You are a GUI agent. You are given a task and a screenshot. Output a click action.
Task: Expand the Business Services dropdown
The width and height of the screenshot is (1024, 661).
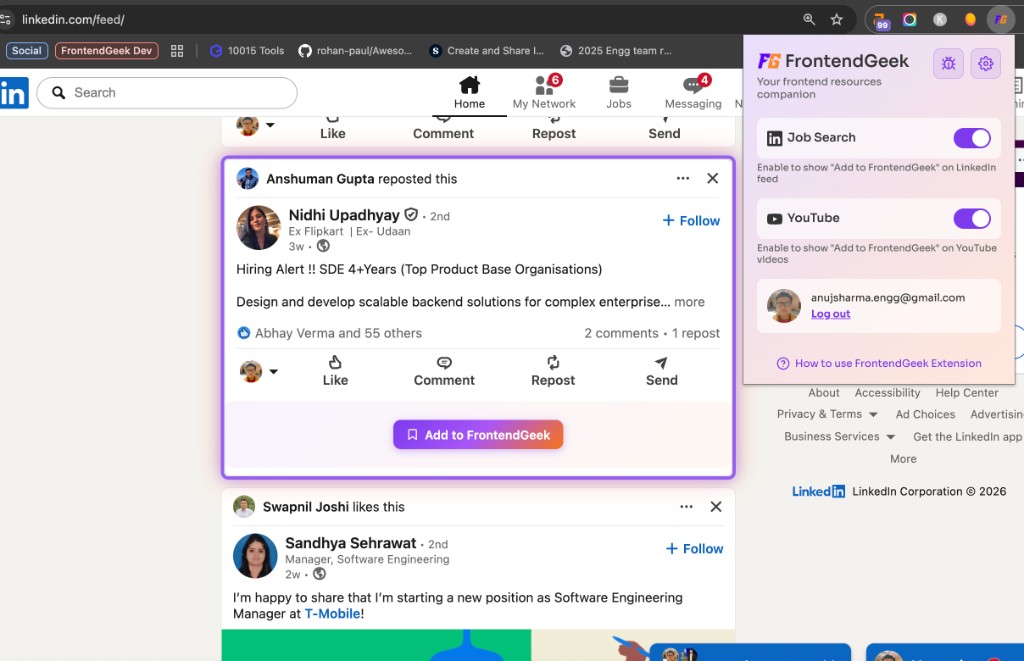pos(889,437)
